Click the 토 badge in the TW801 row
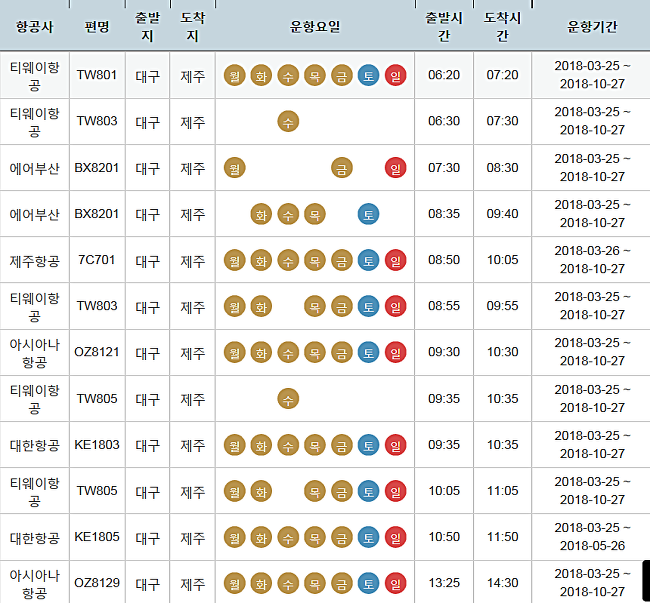 pyautogui.click(x=369, y=75)
